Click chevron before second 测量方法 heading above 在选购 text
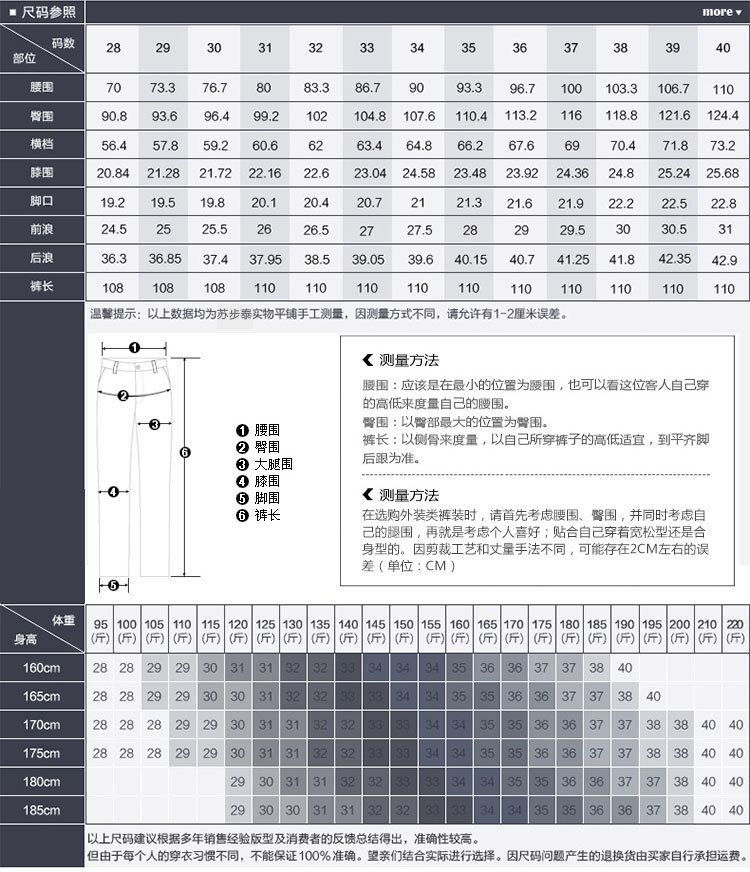Viewport: 750px width, 872px height. pyautogui.click(x=367, y=494)
